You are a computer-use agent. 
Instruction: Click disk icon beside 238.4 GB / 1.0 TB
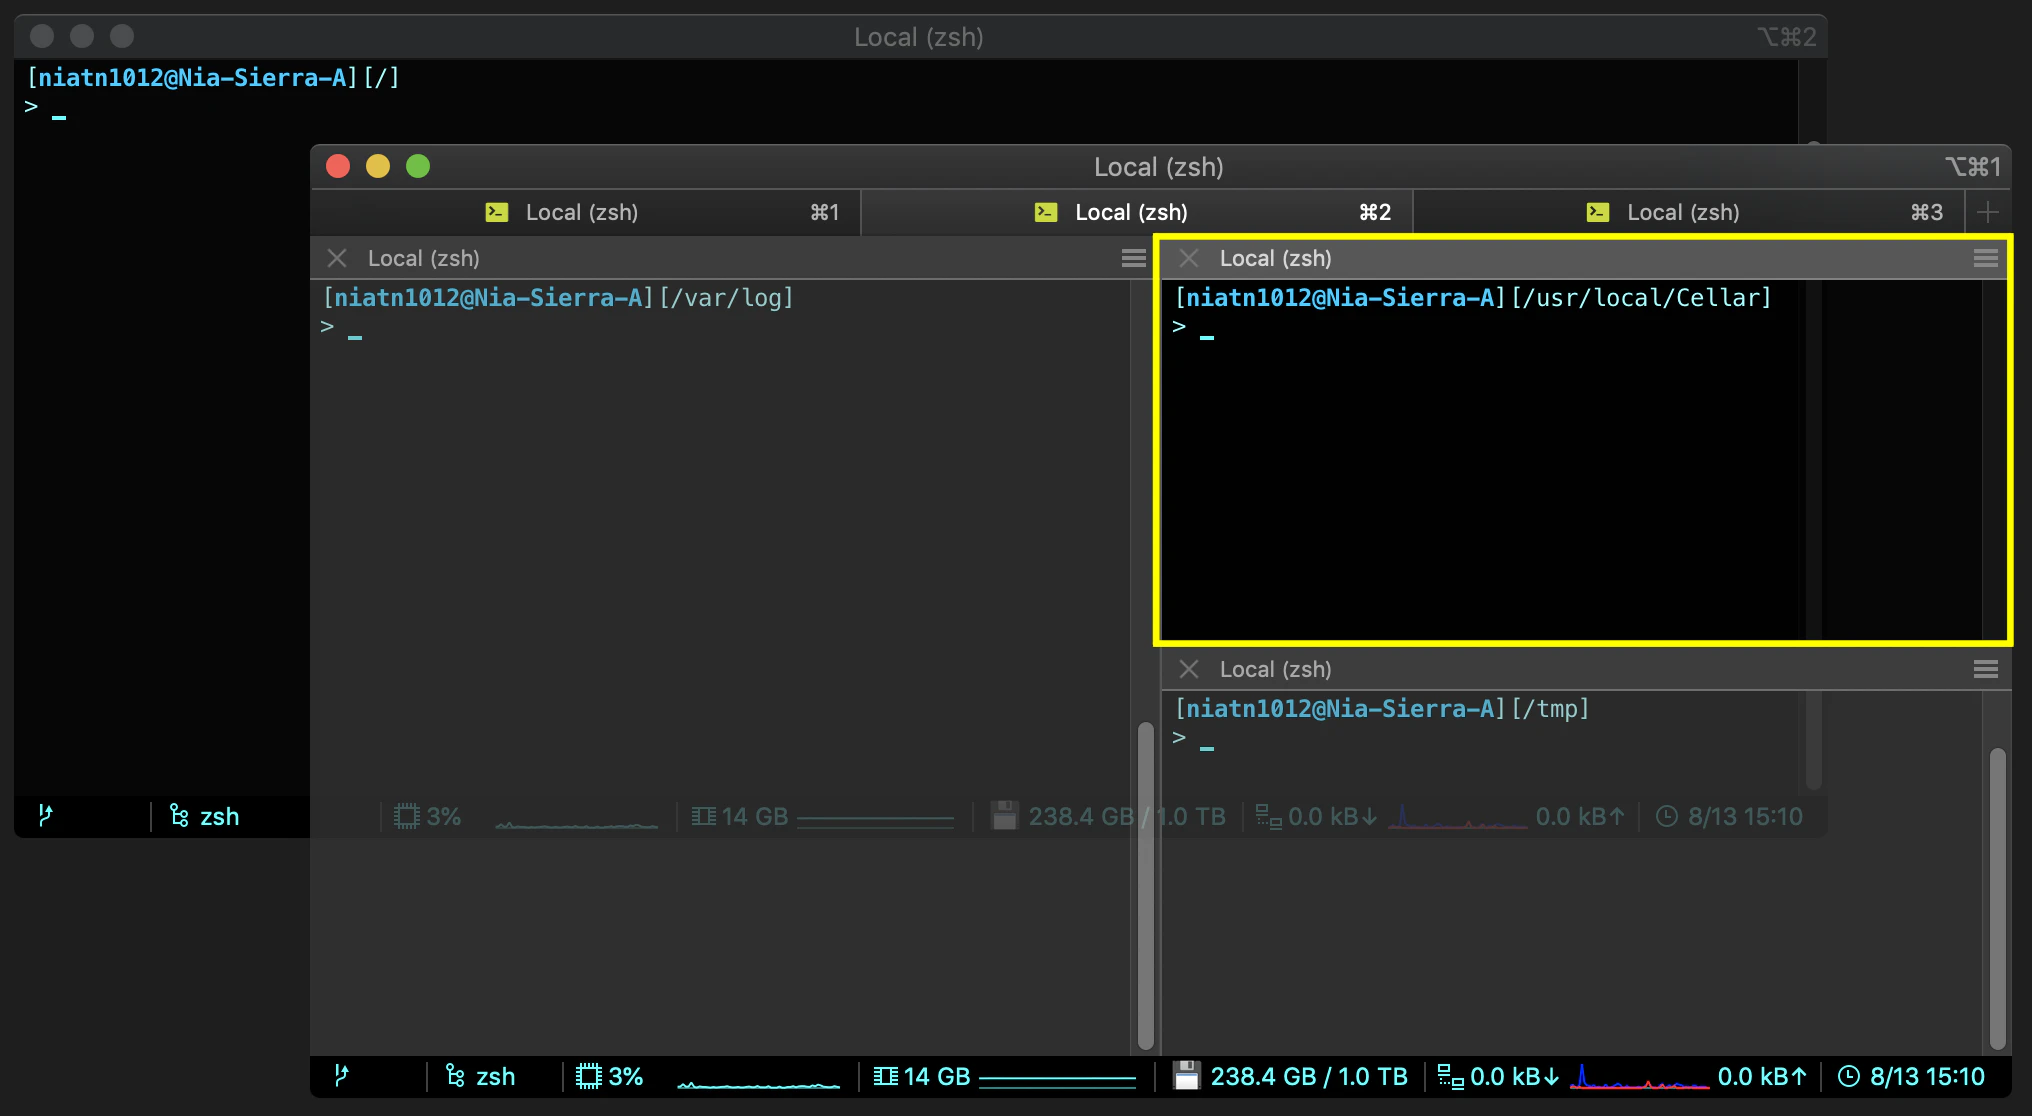point(1186,1076)
